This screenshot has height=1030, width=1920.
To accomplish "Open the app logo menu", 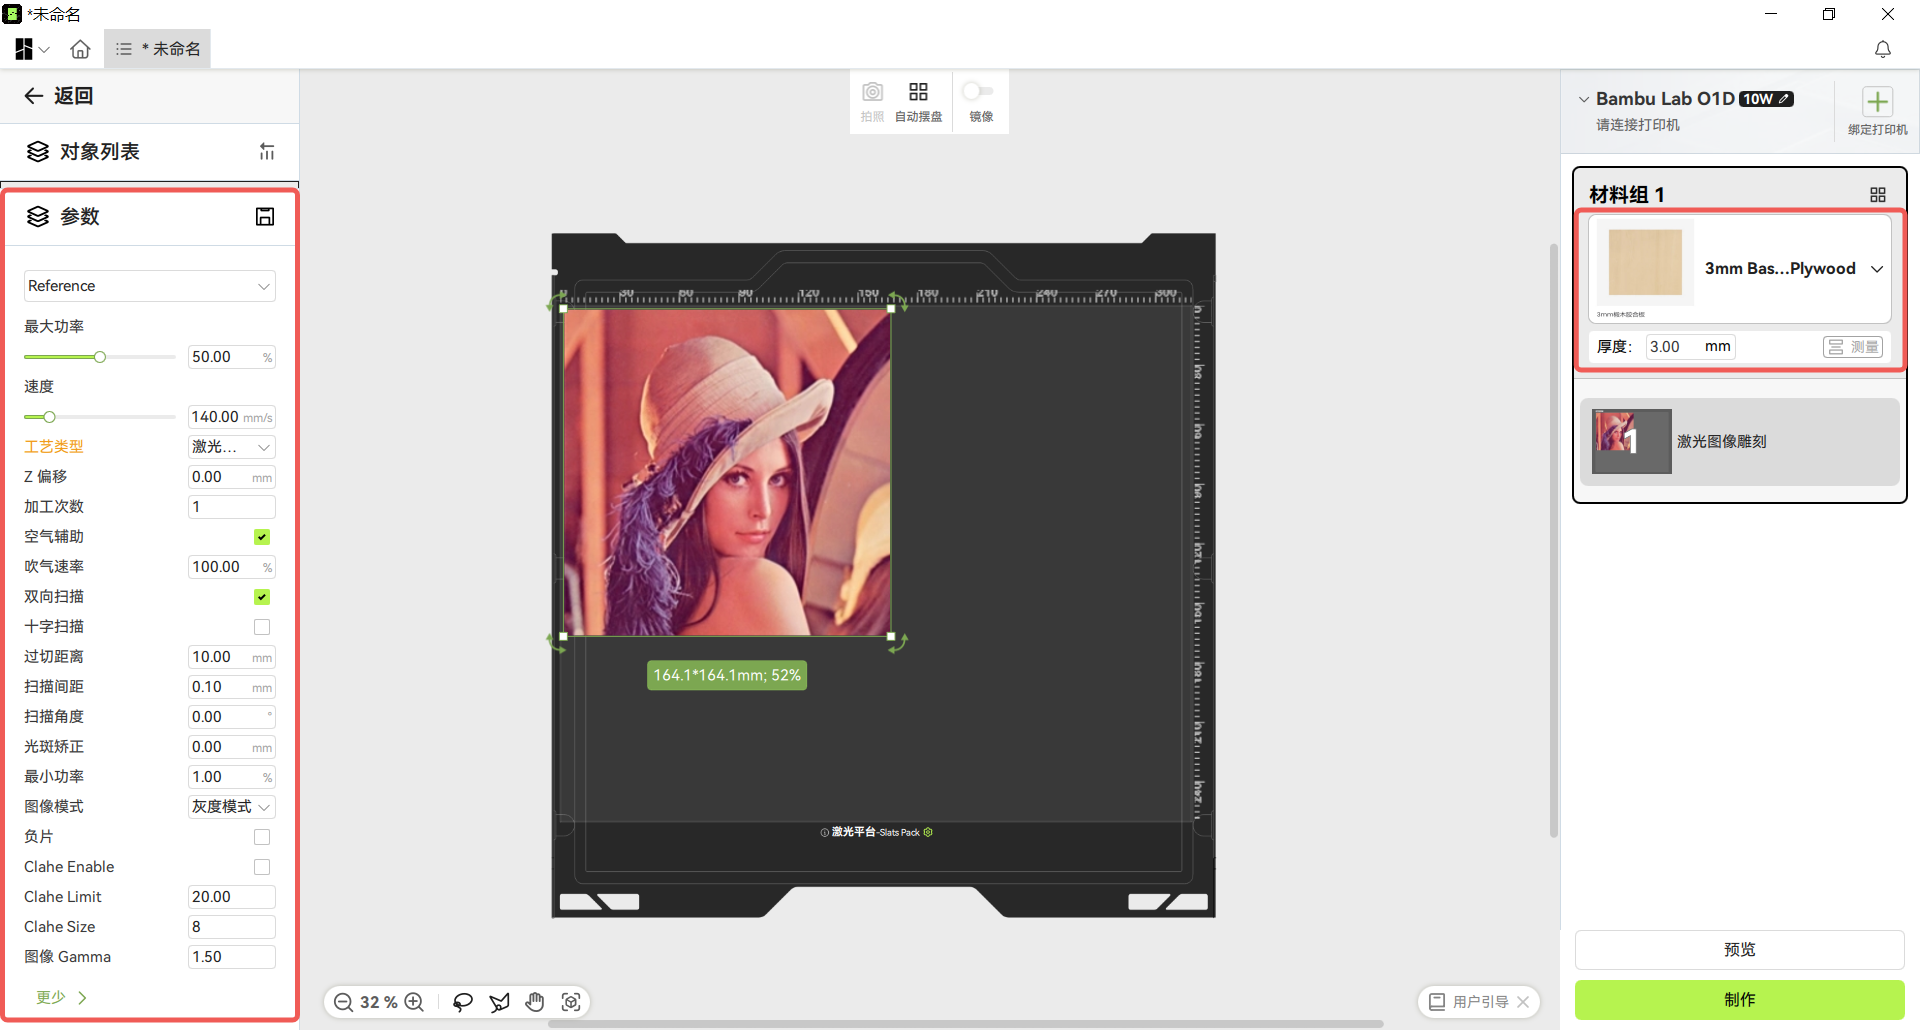I will click(x=24, y=49).
